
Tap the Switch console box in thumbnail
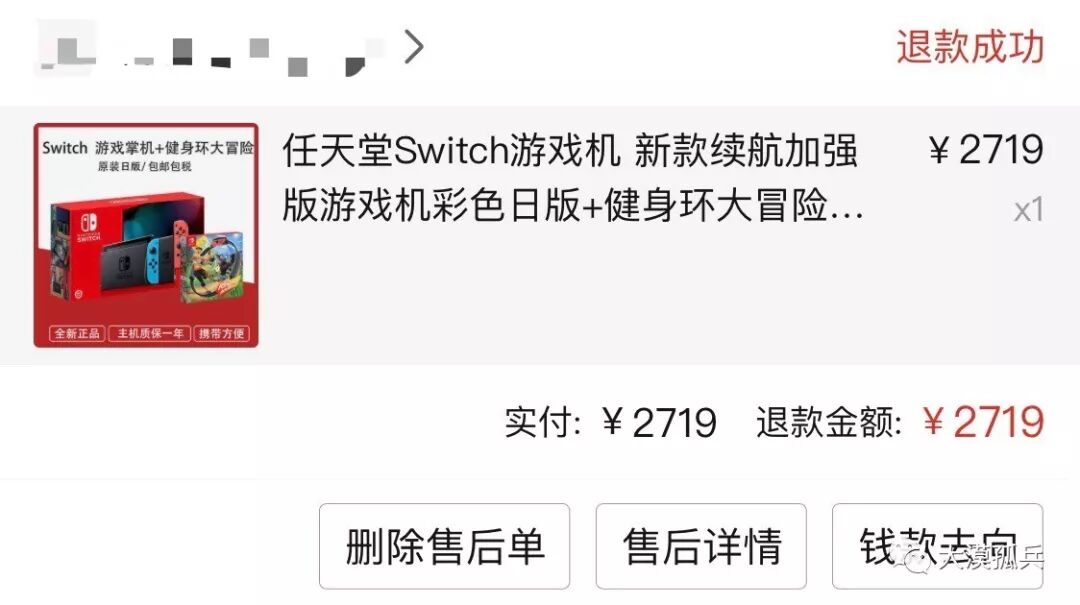point(127,247)
